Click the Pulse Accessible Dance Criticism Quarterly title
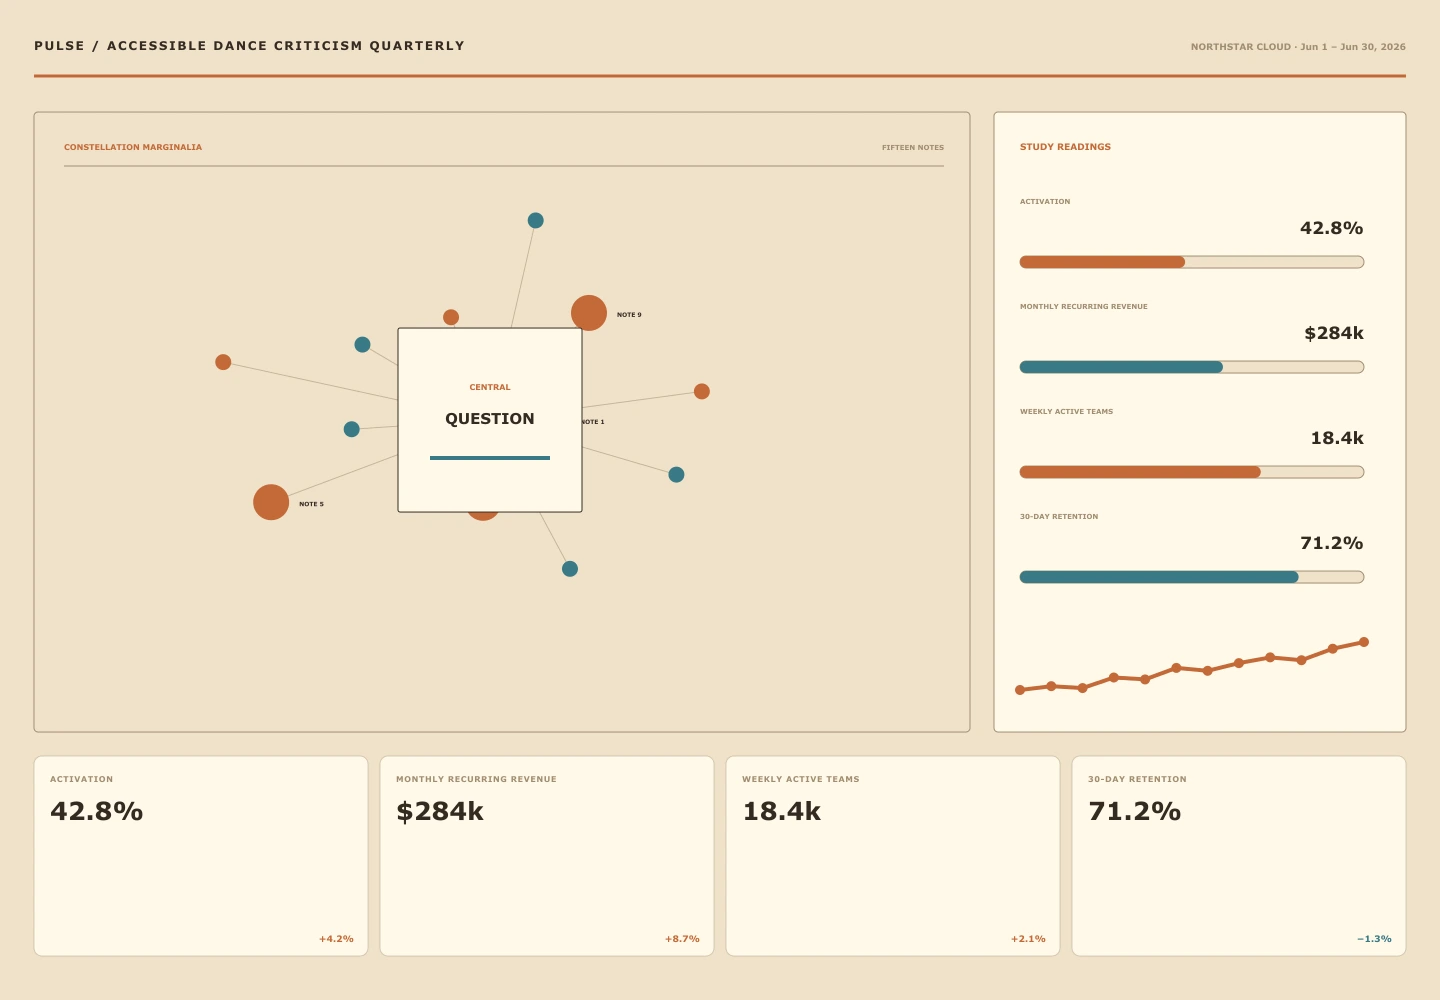Viewport: 1440px width, 1000px height. pyautogui.click(x=249, y=46)
